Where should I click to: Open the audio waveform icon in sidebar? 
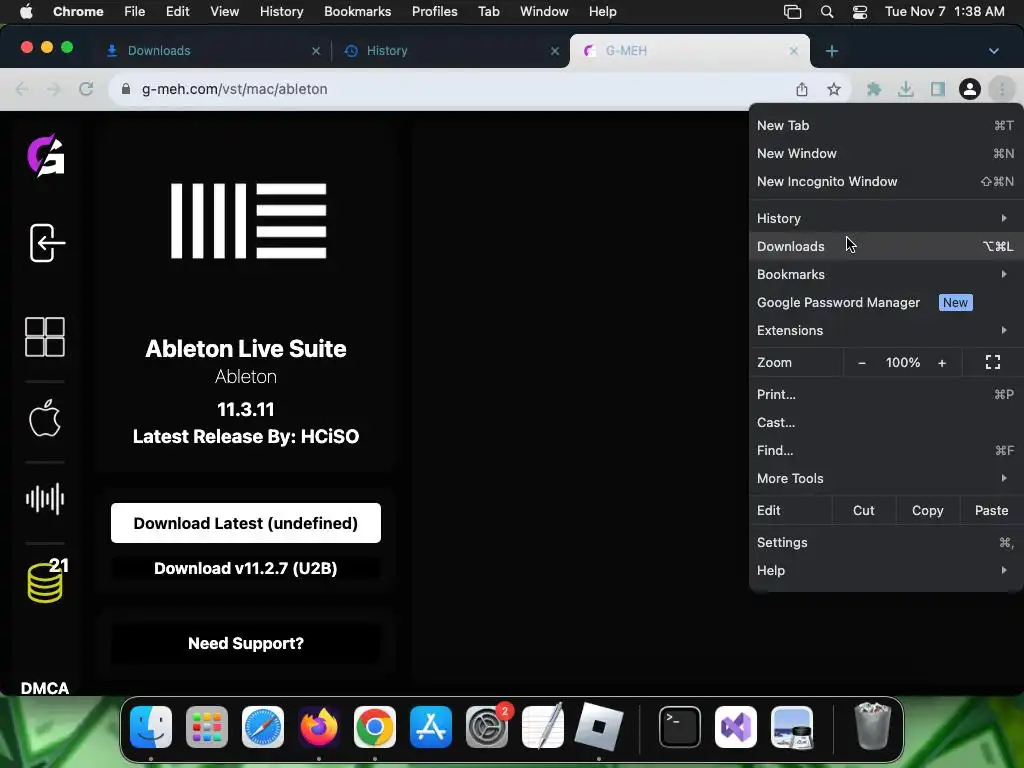(x=44, y=499)
